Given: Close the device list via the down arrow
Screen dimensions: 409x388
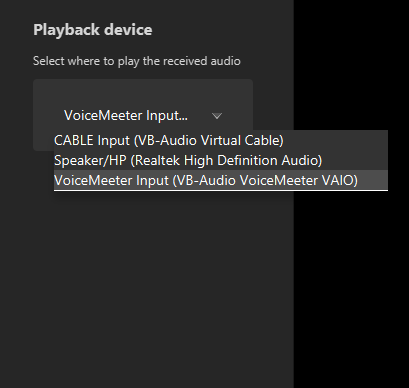Looking at the screenshot, I should [x=217, y=116].
